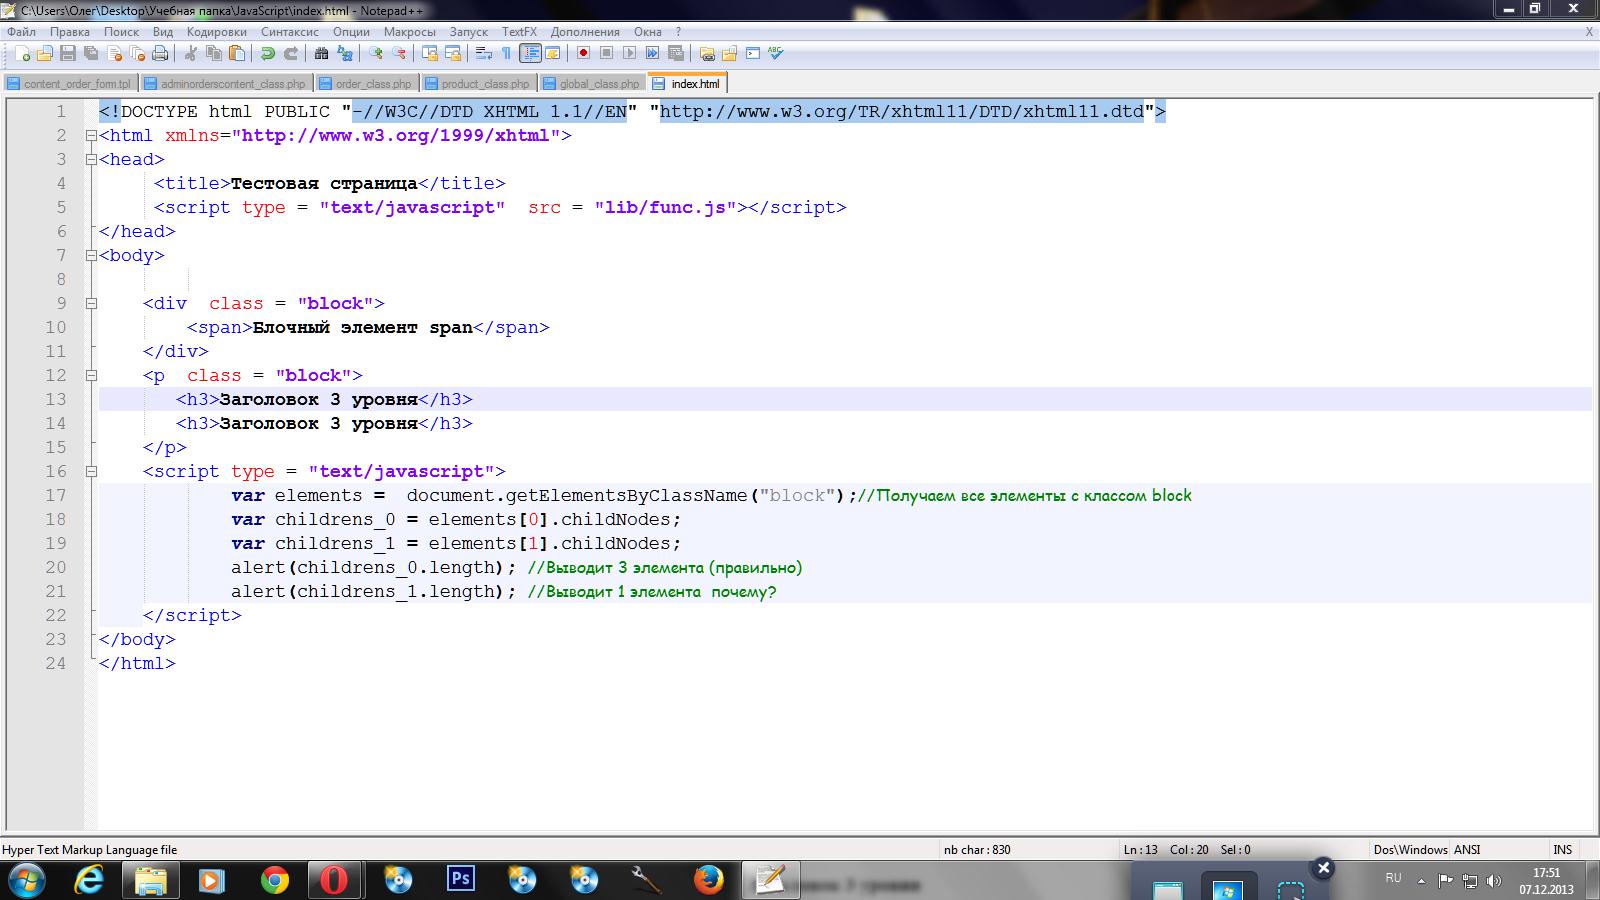The height and width of the screenshot is (900, 1600).
Task: Click the Close All documents toolbar icon
Action: 137,53
